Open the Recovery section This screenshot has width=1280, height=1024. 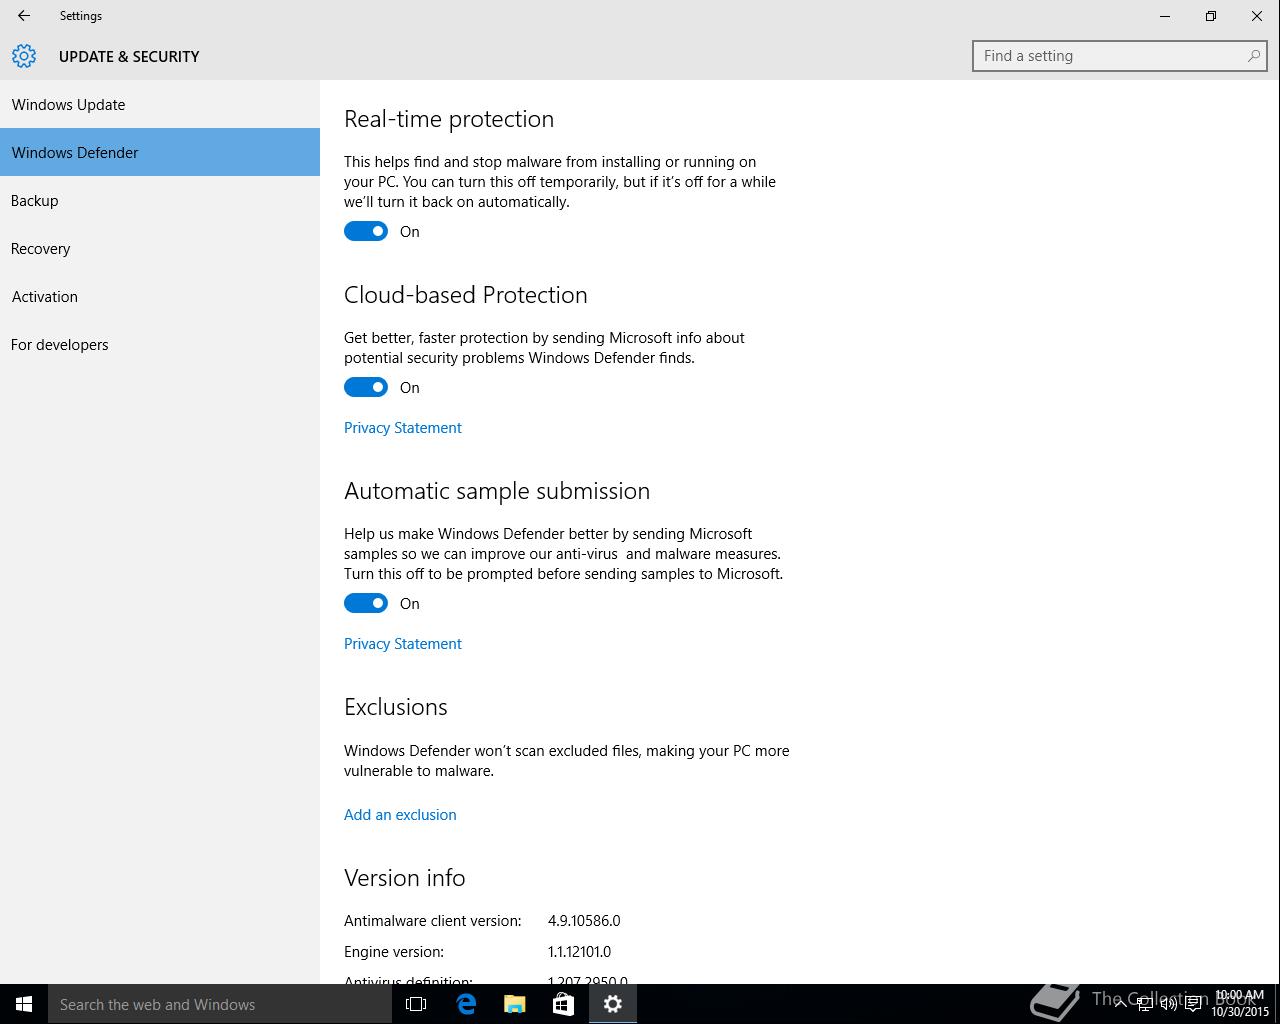[160, 248]
